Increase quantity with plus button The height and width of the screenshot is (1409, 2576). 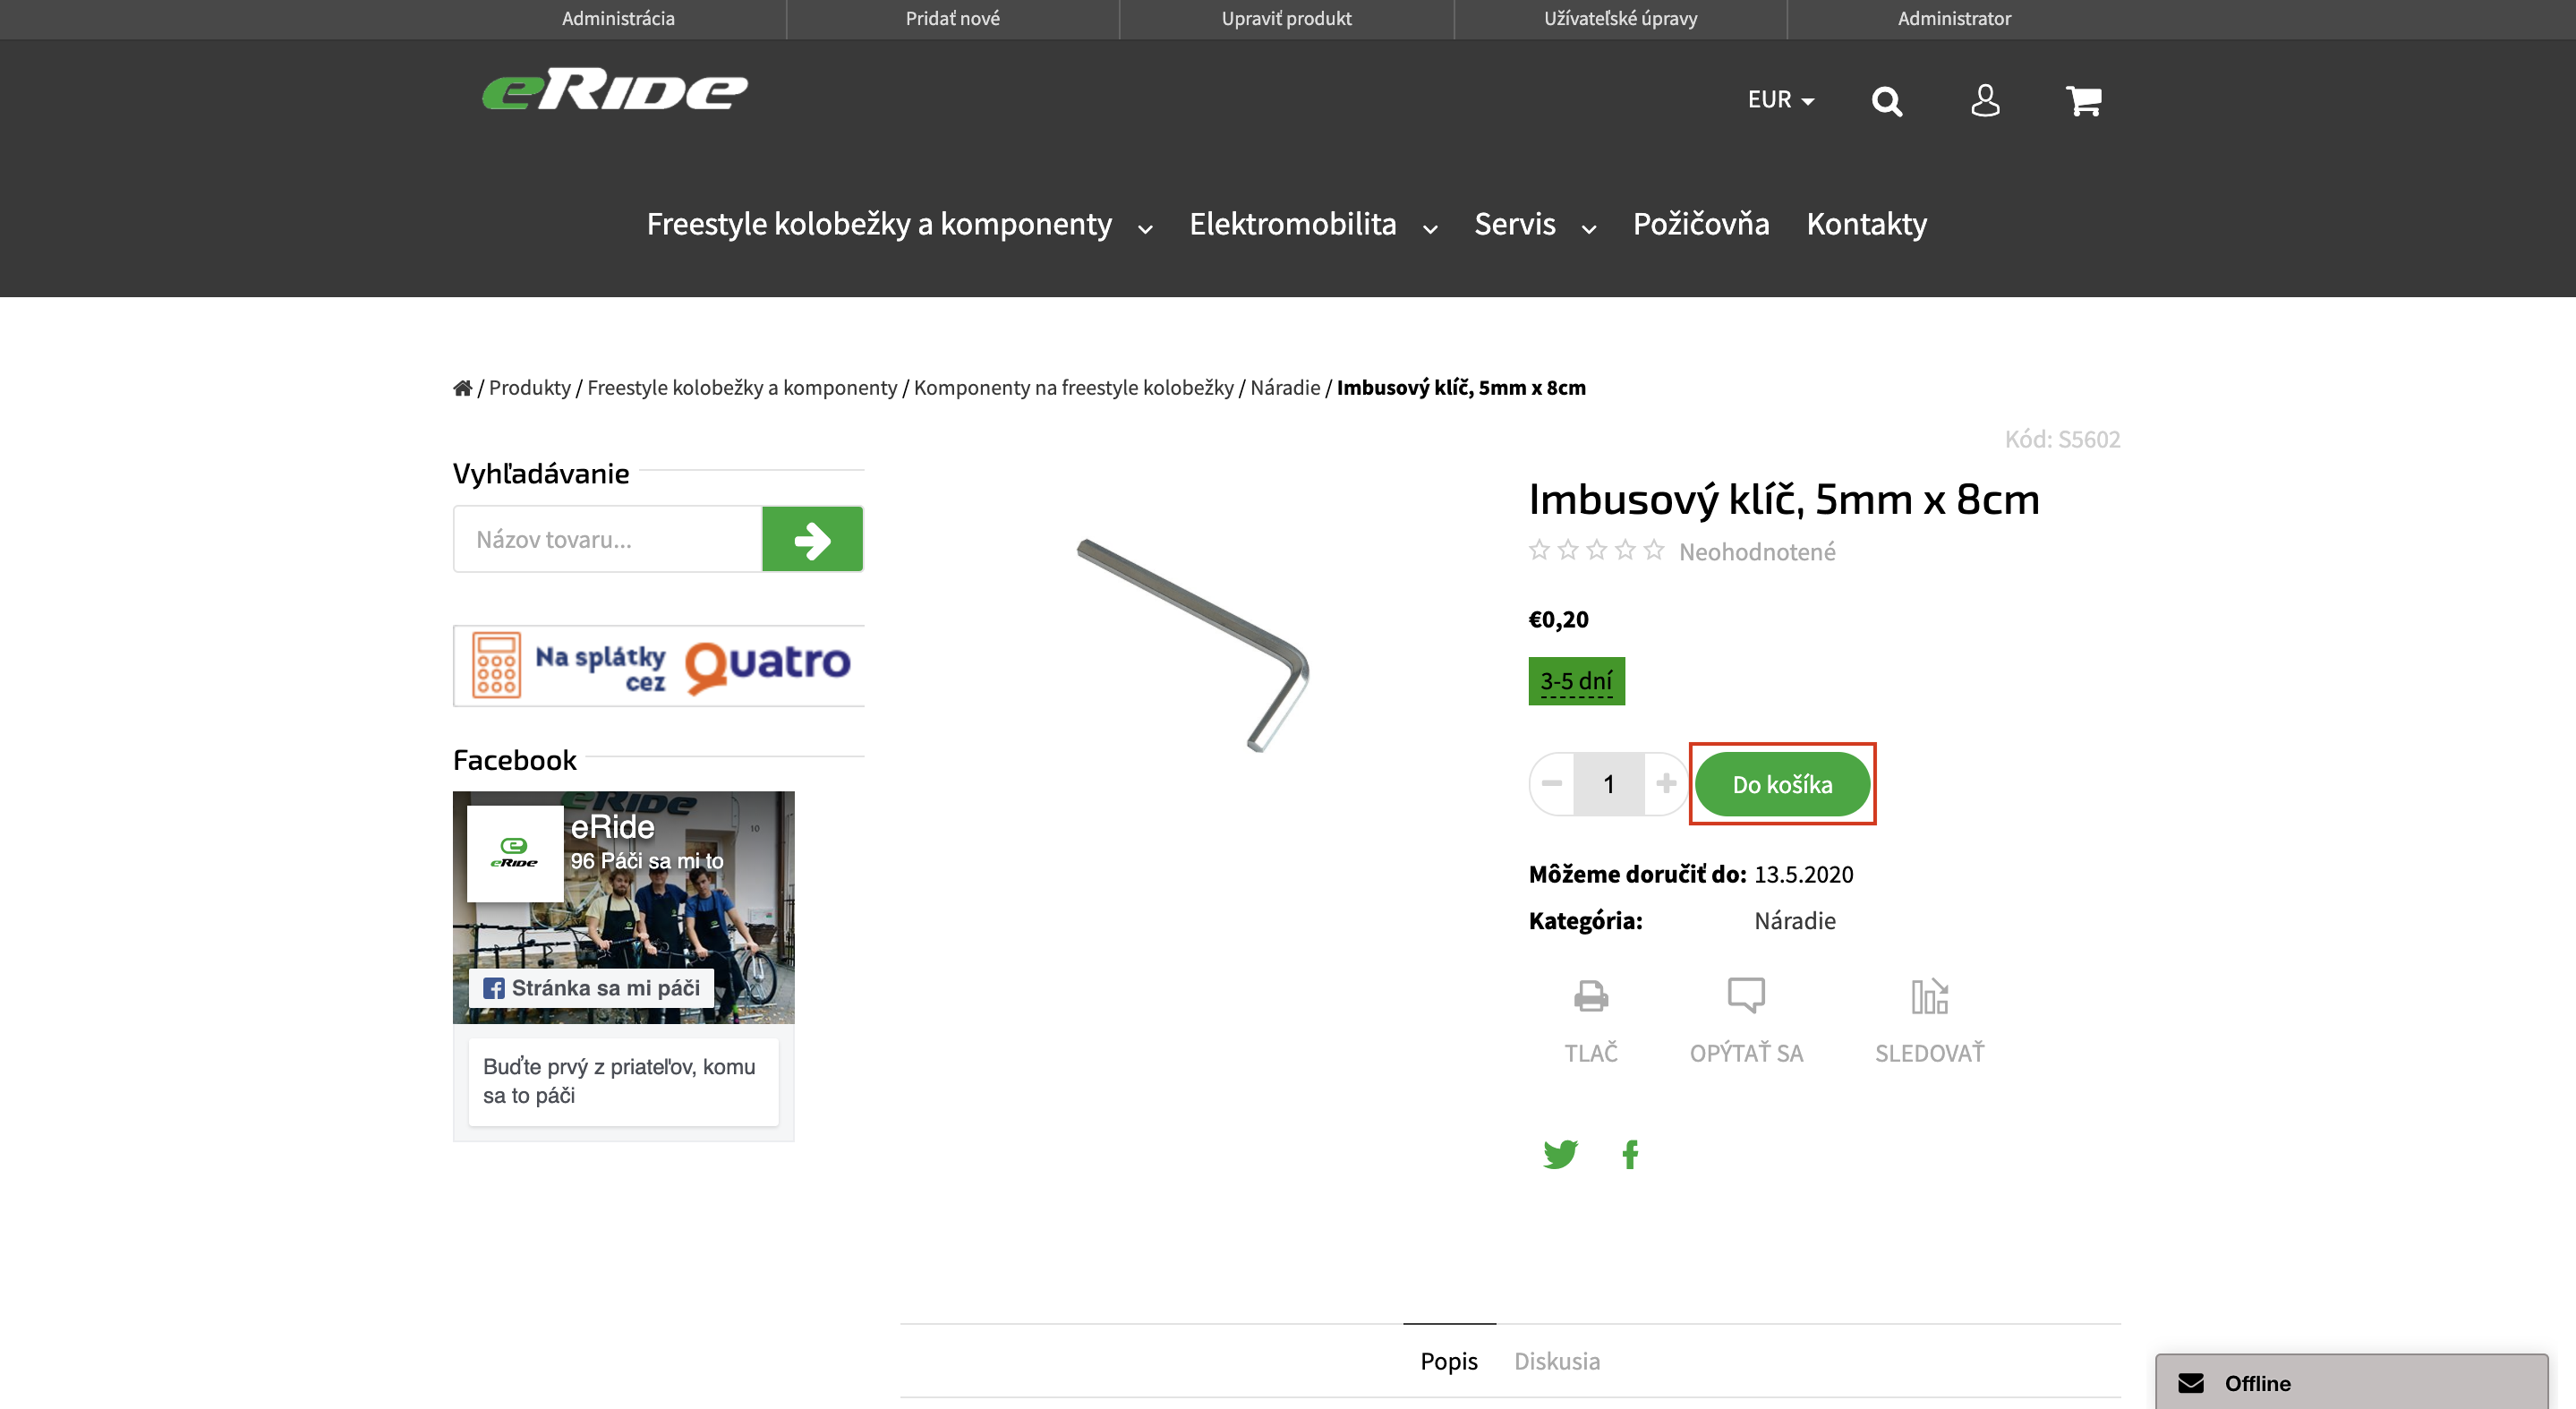click(x=1665, y=783)
